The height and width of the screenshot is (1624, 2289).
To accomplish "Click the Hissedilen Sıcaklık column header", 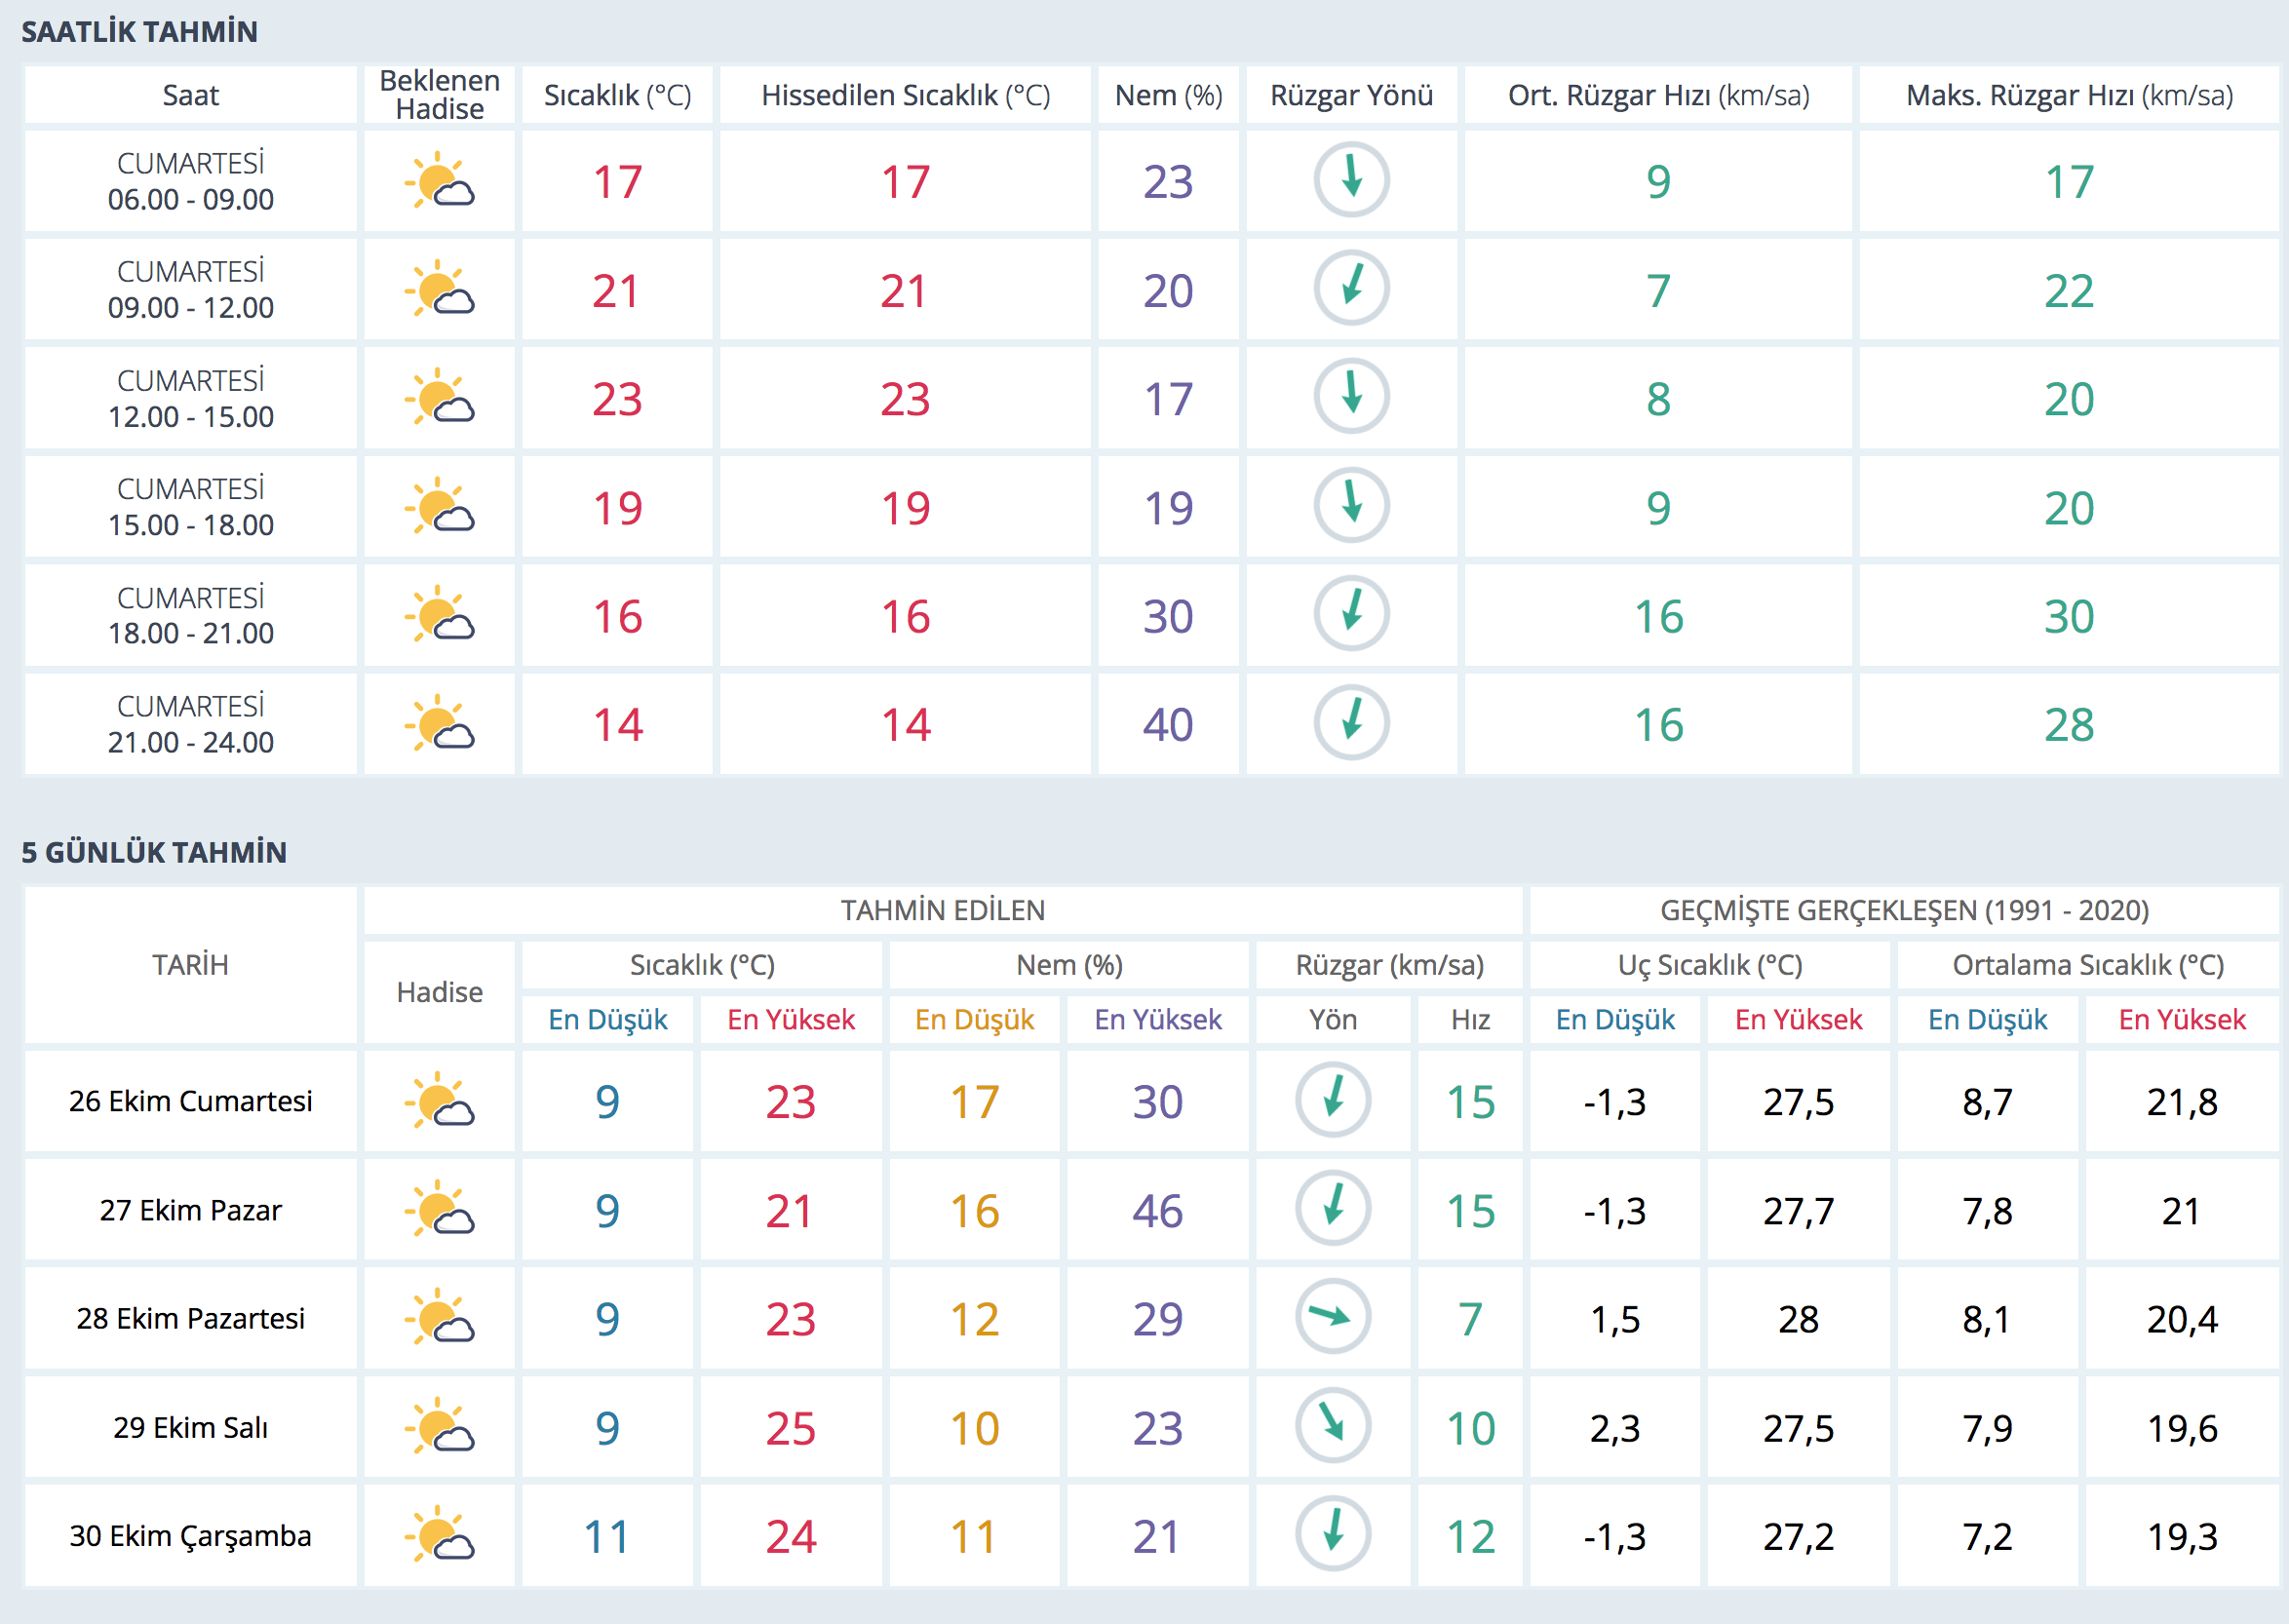I will pos(905,96).
